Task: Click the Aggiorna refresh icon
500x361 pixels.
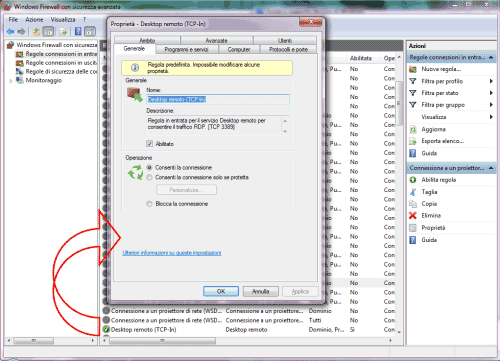Action: click(x=413, y=129)
